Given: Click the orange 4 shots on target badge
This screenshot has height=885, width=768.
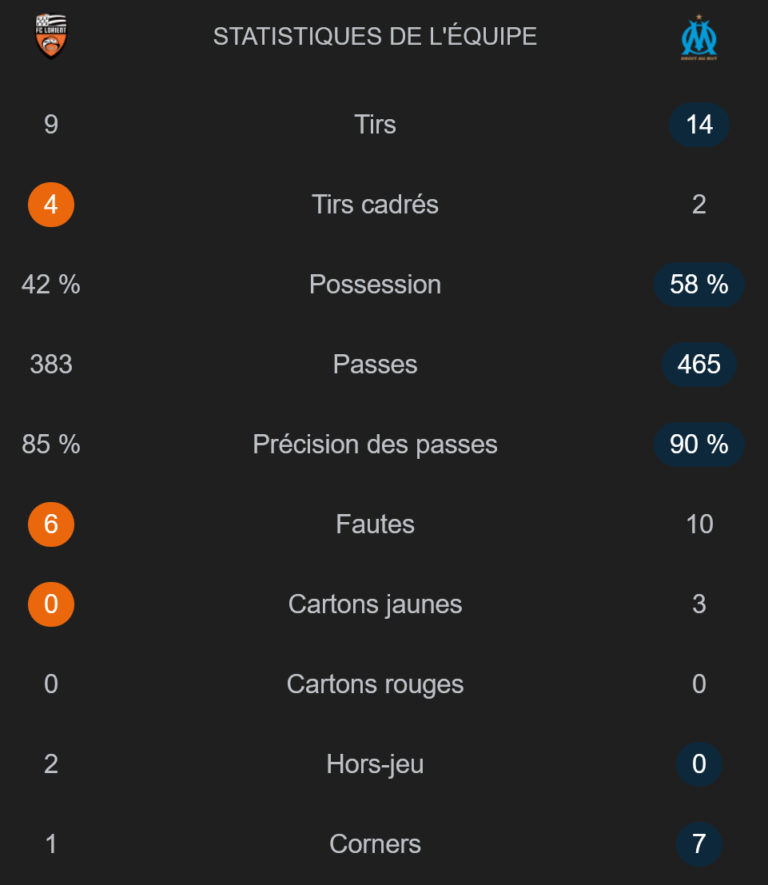Looking at the screenshot, I should click(51, 204).
